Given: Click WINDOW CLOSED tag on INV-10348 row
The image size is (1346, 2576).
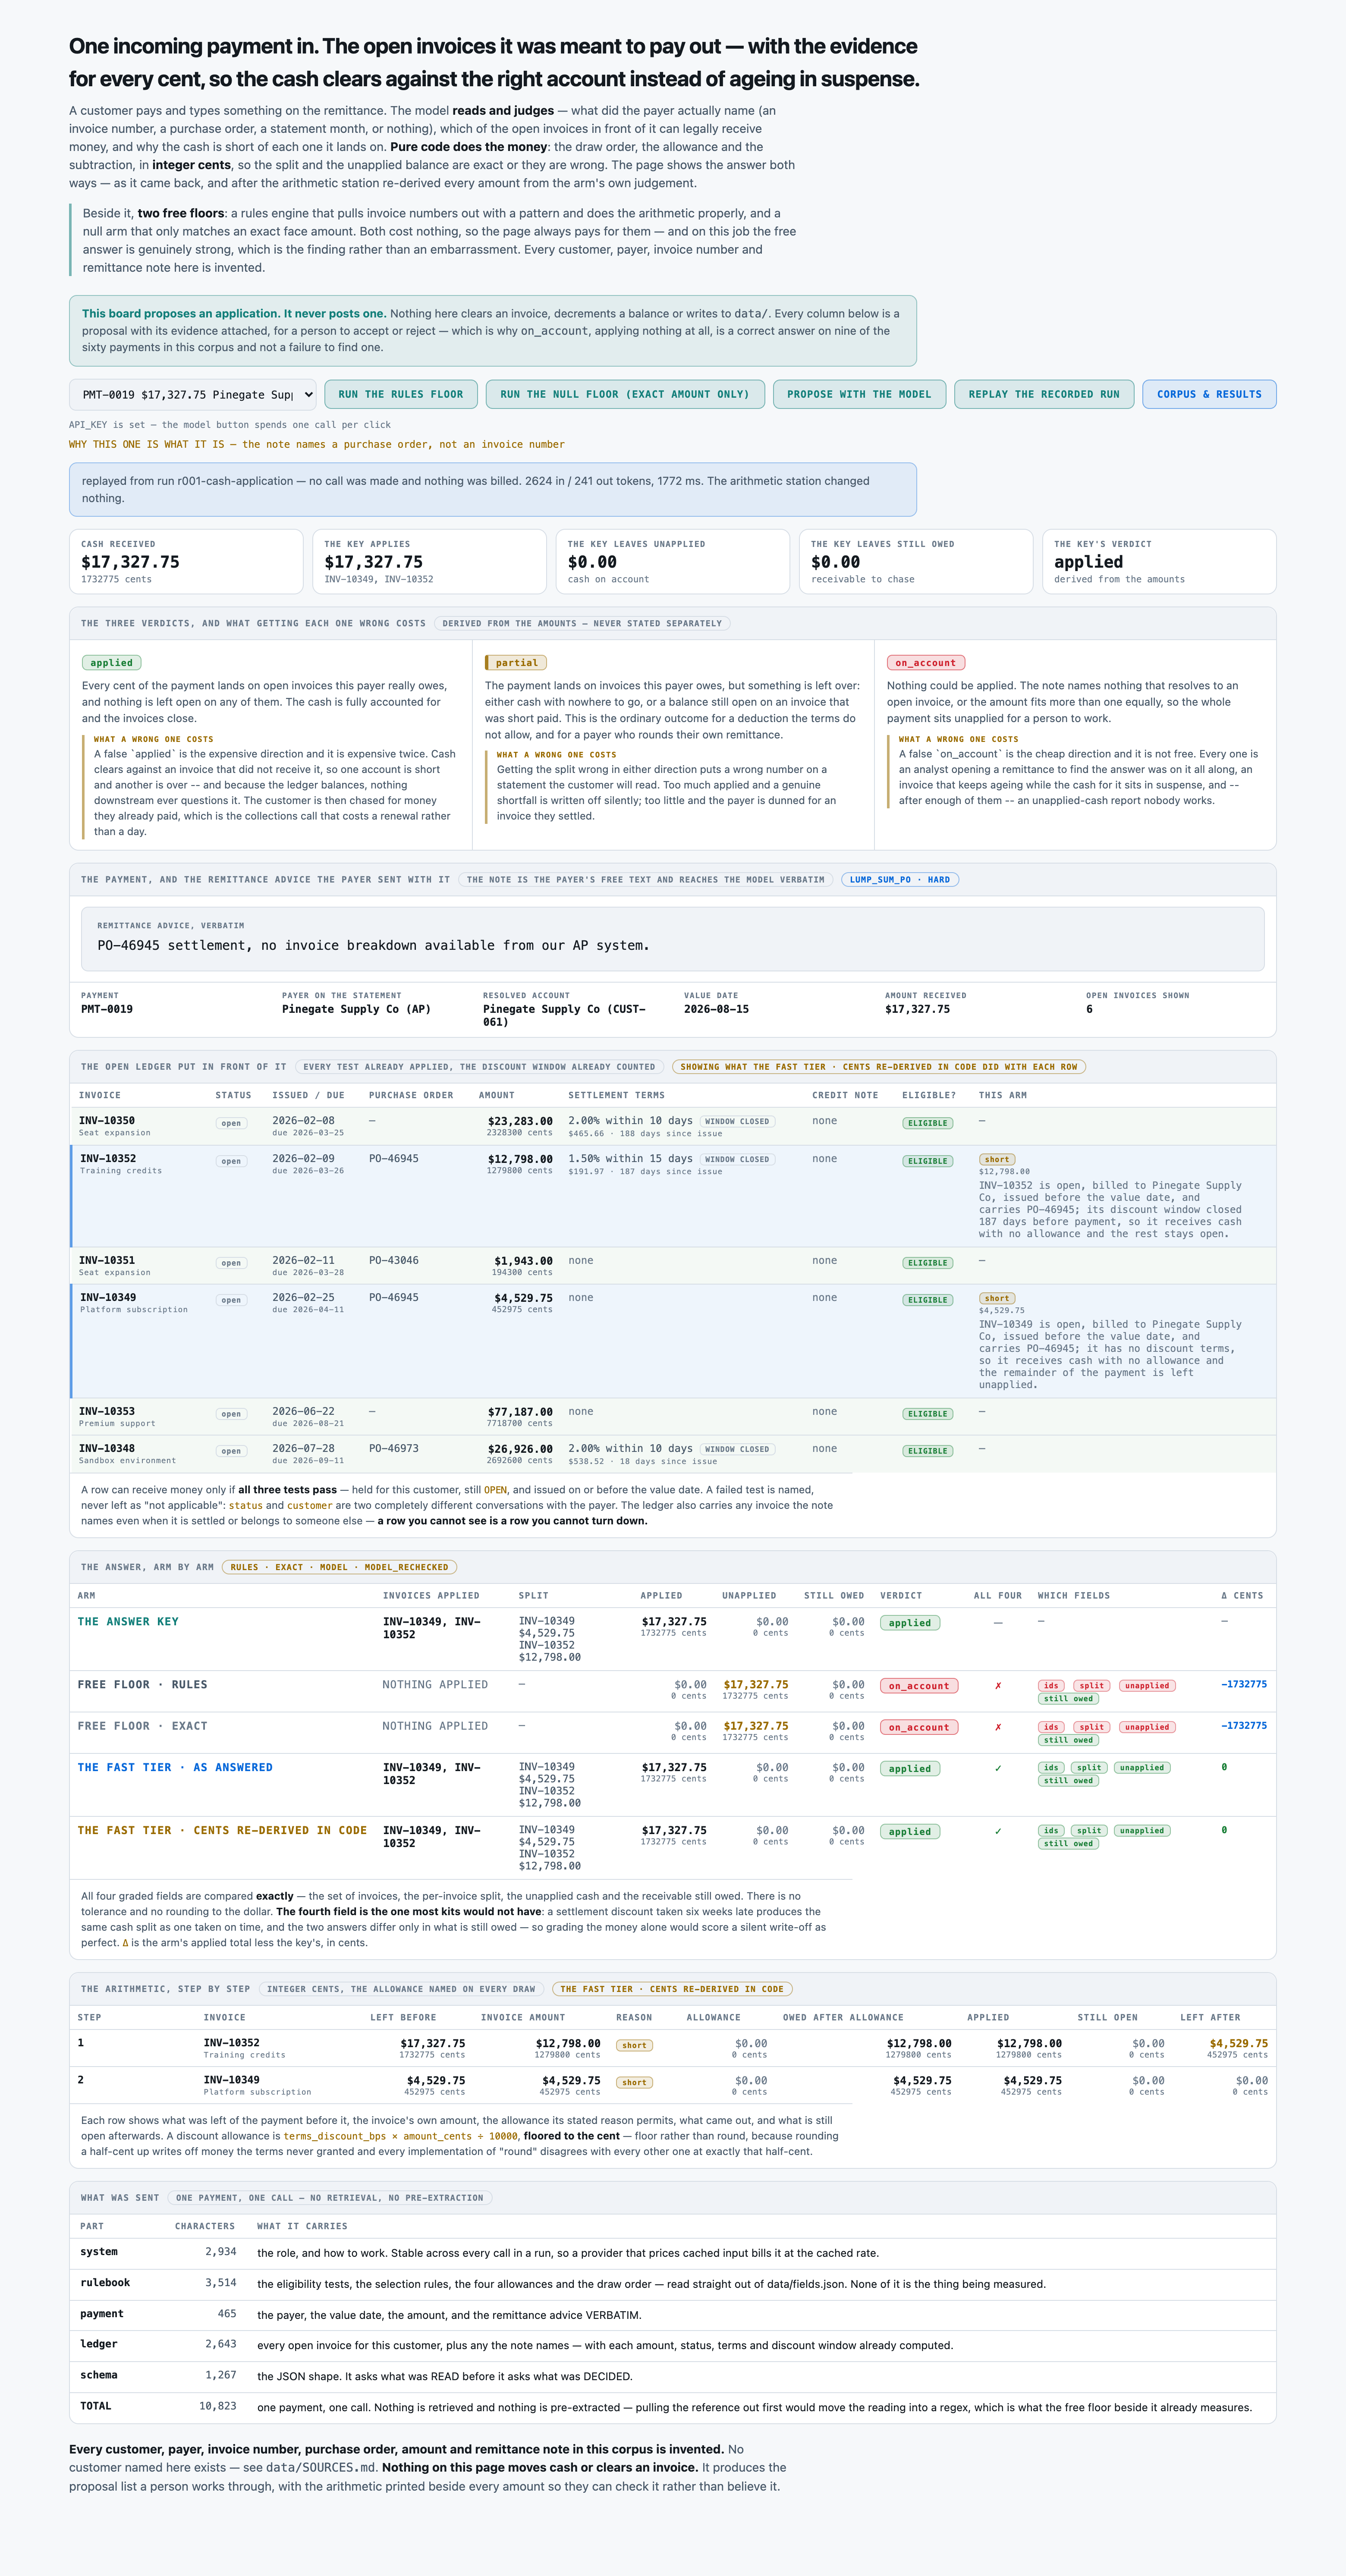Looking at the screenshot, I should 737,1449.
